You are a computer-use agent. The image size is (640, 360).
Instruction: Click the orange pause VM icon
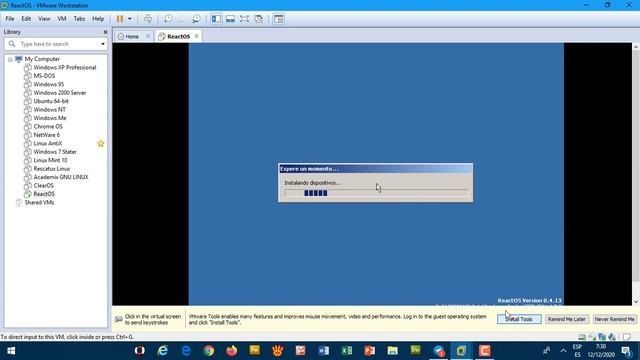pos(120,19)
